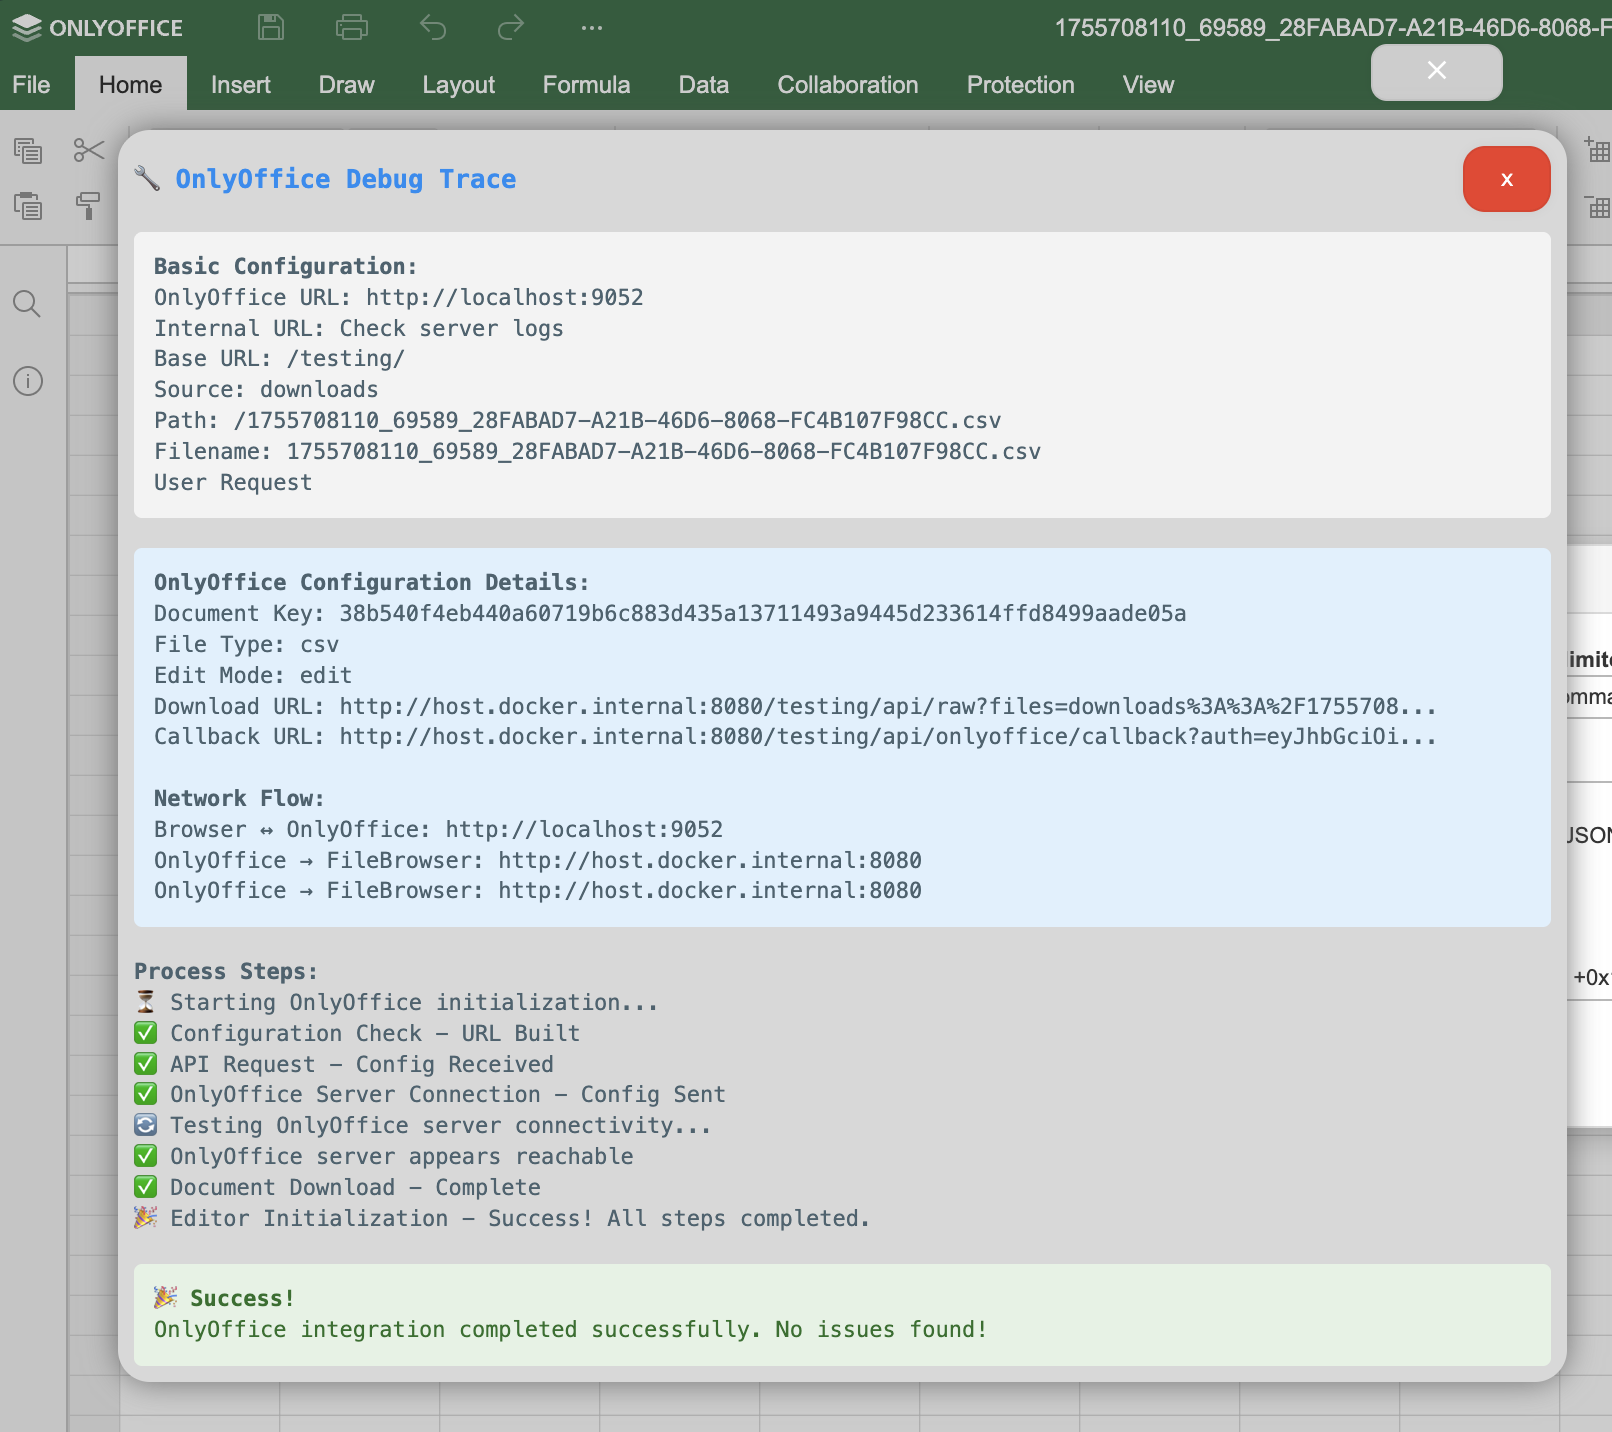Click the gray X button below filename

[1436, 71]
